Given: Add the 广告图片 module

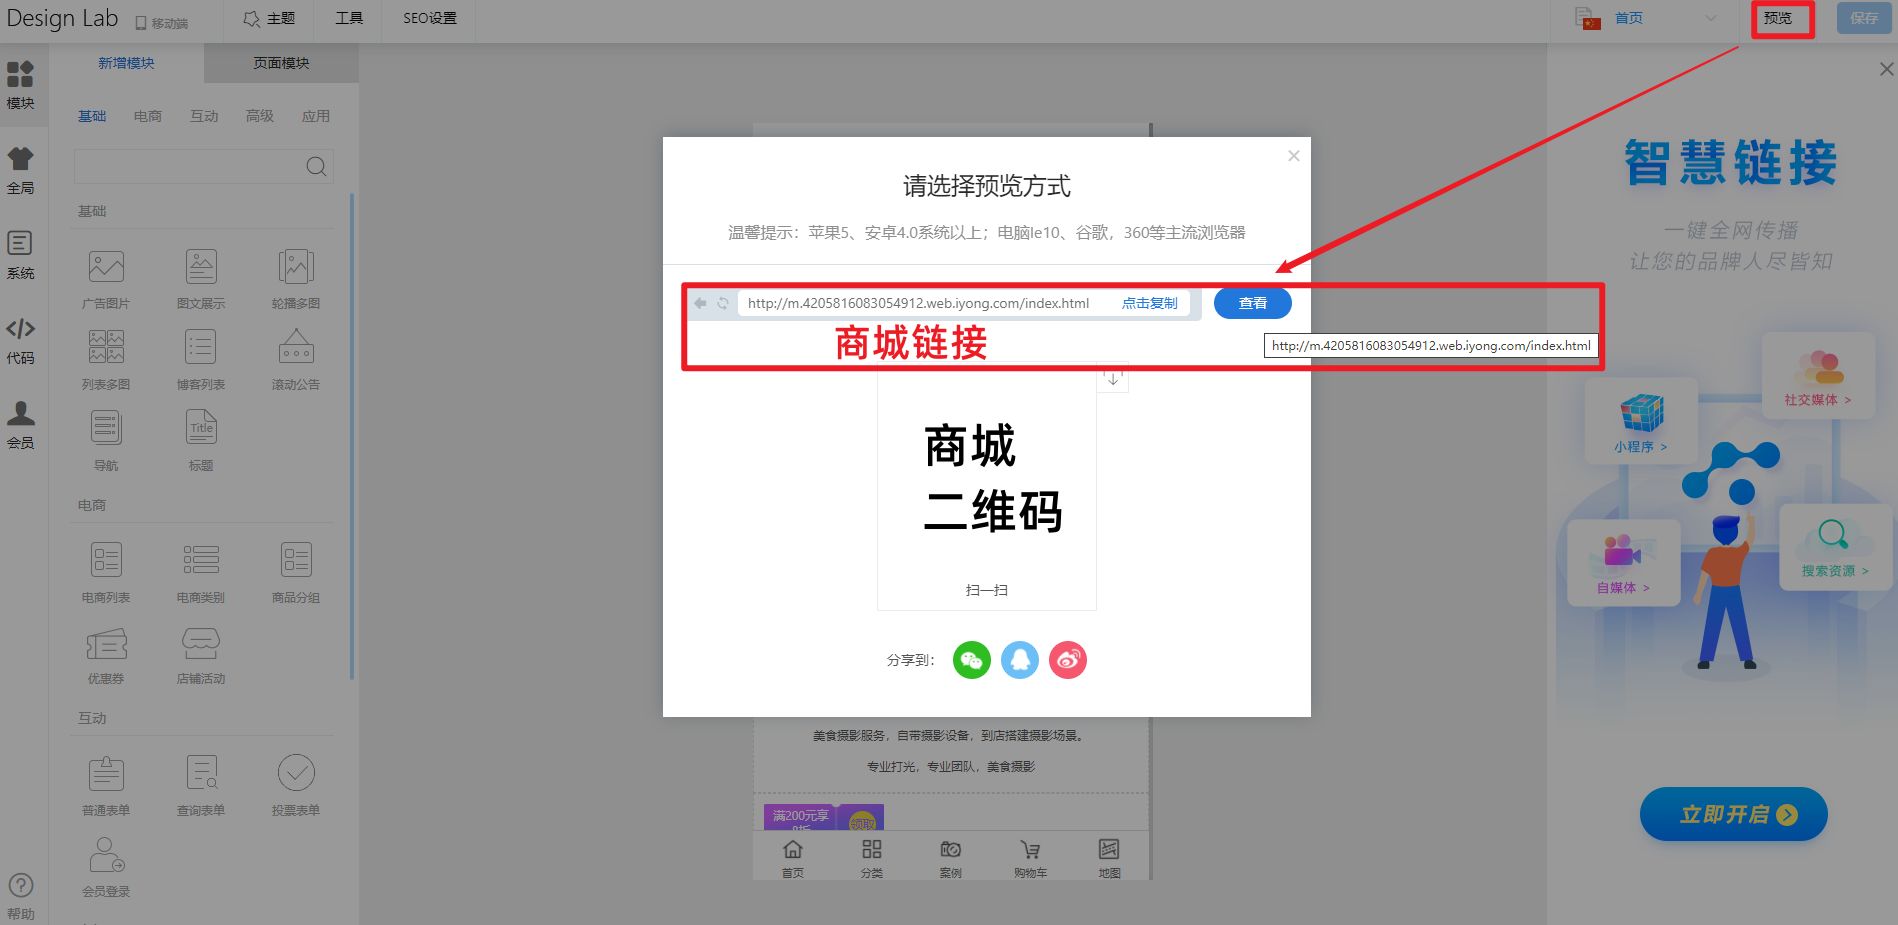Looking at the screenshot, I should click(106, 279).
